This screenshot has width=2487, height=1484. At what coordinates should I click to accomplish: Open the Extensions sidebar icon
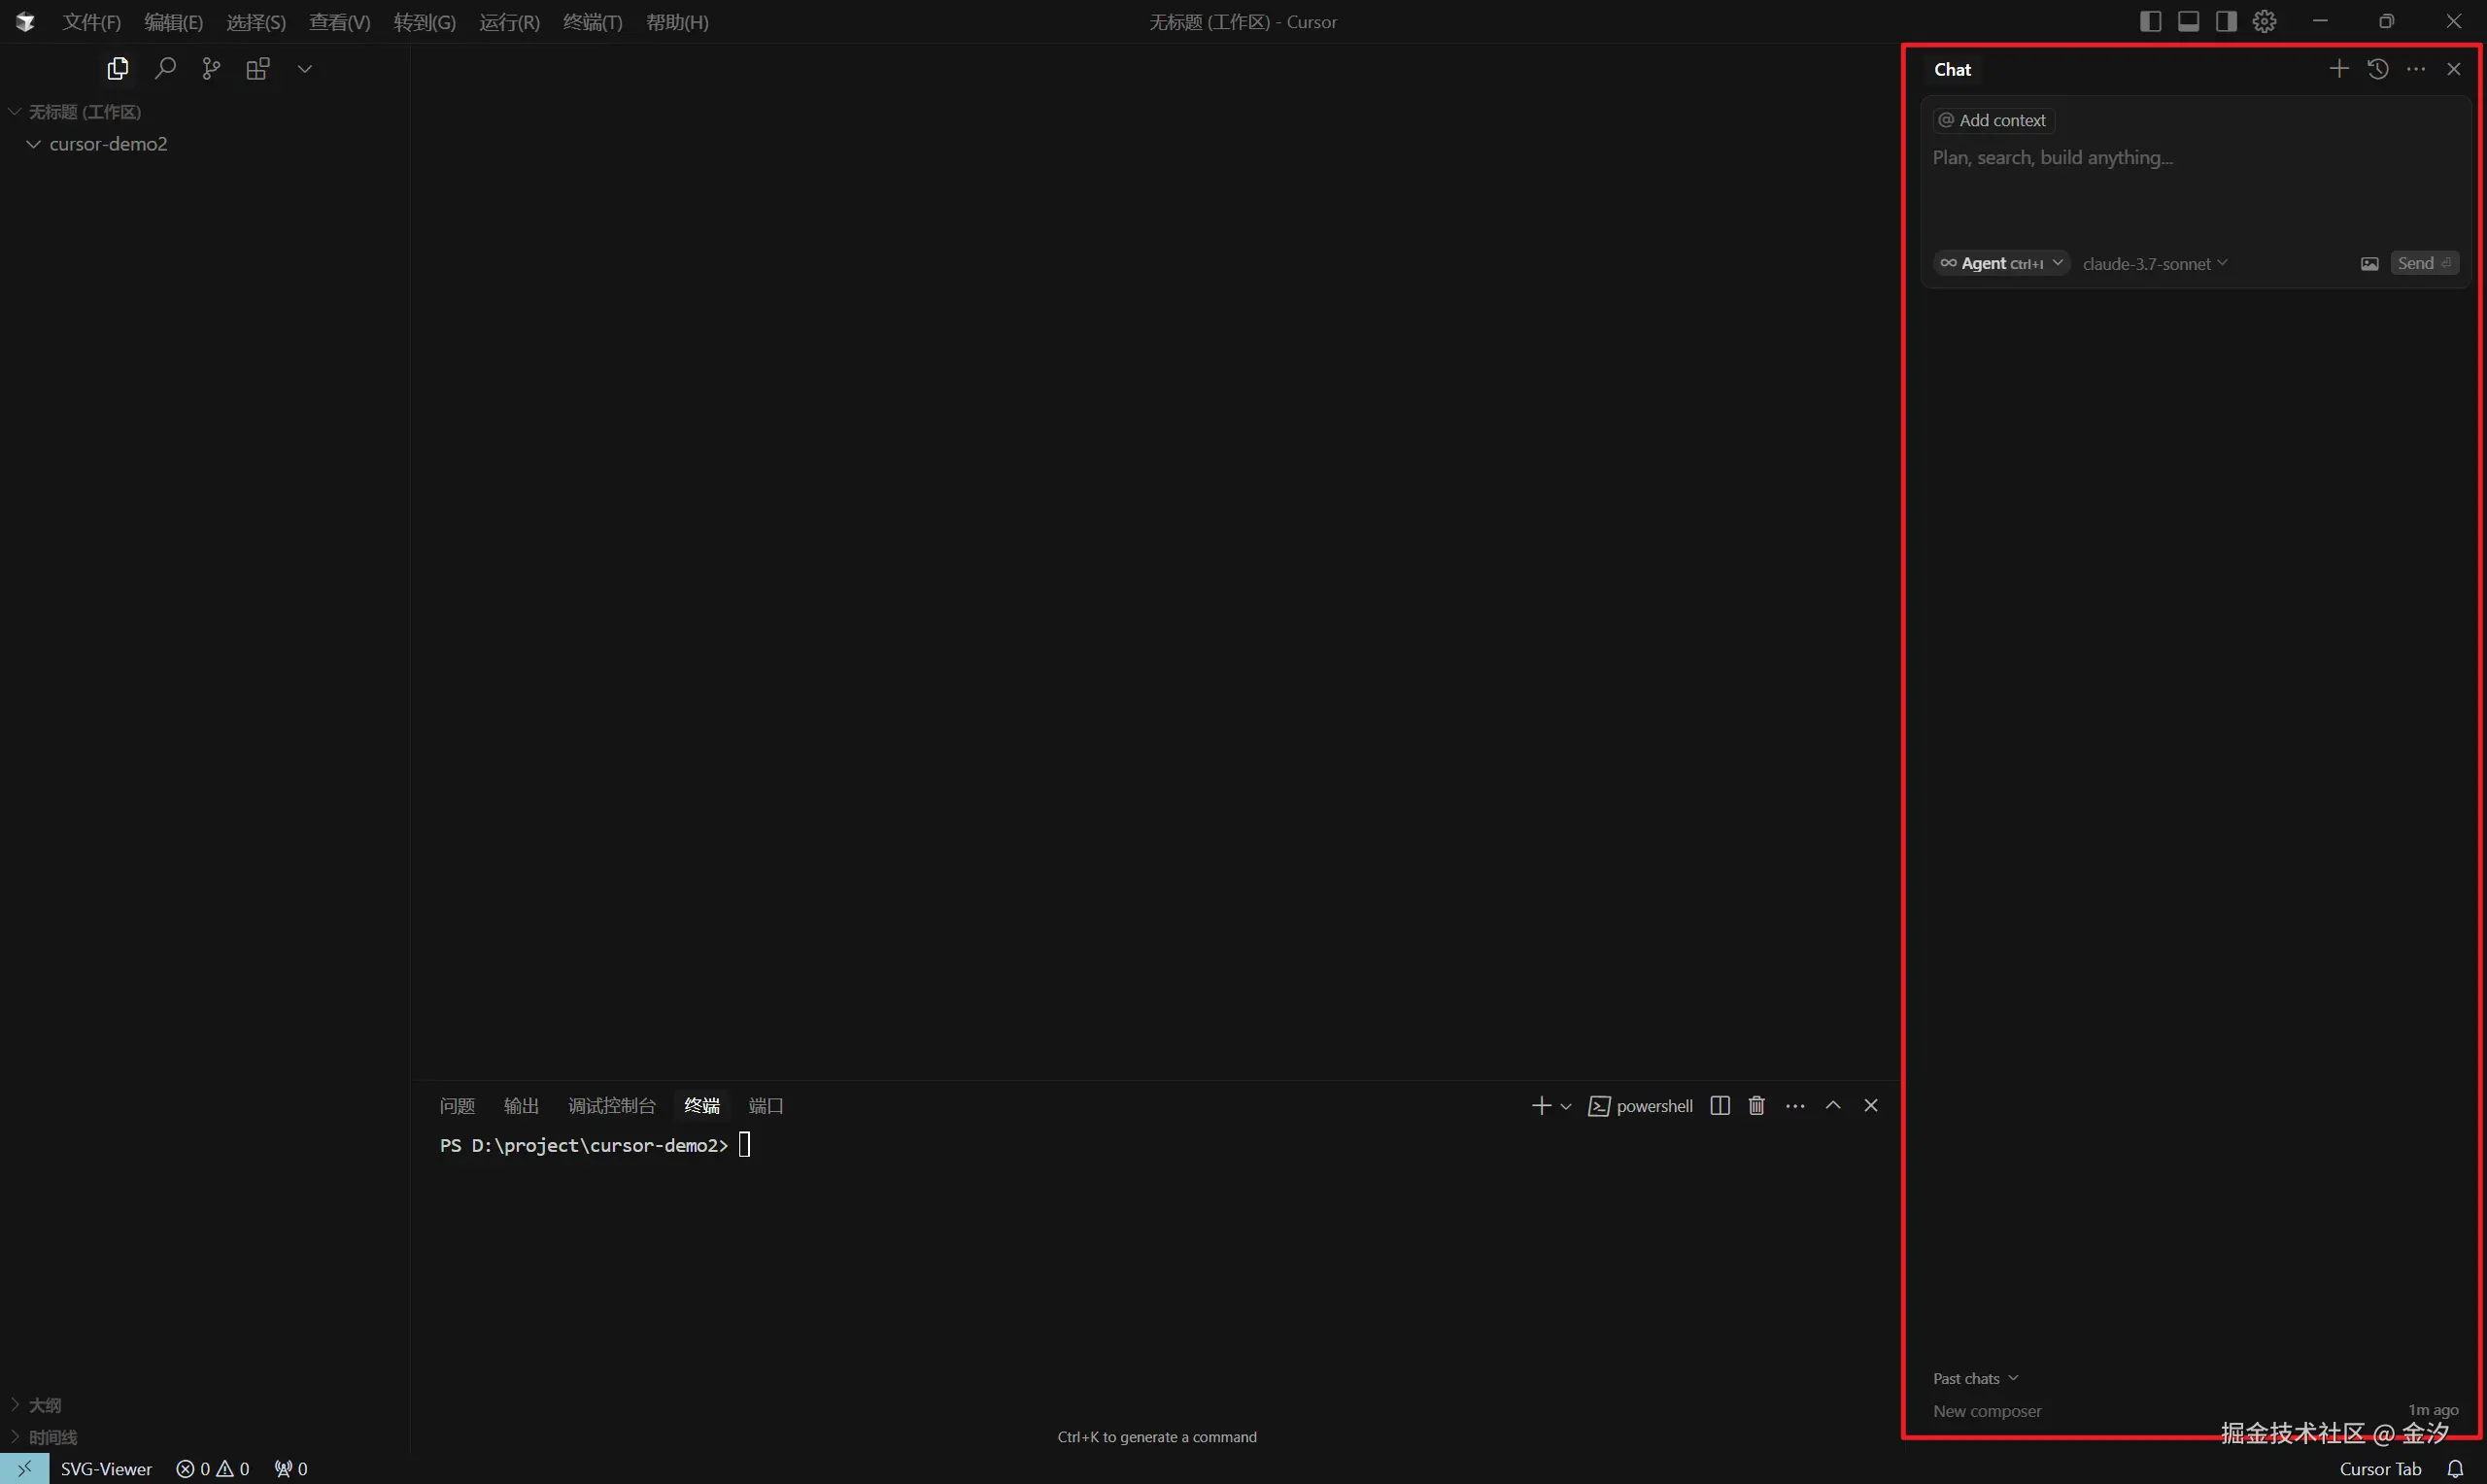pyautogui.click(x=258, y=68)
